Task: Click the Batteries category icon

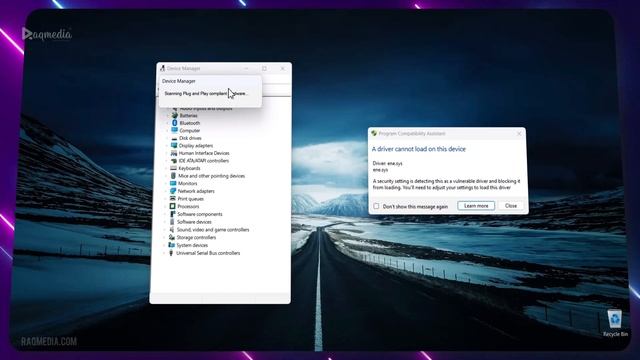Action: [175, 116]
